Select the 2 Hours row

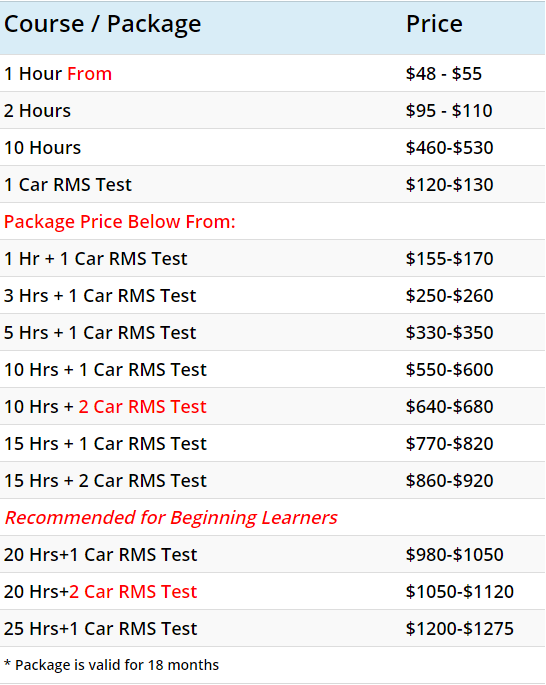coord(273,111)
